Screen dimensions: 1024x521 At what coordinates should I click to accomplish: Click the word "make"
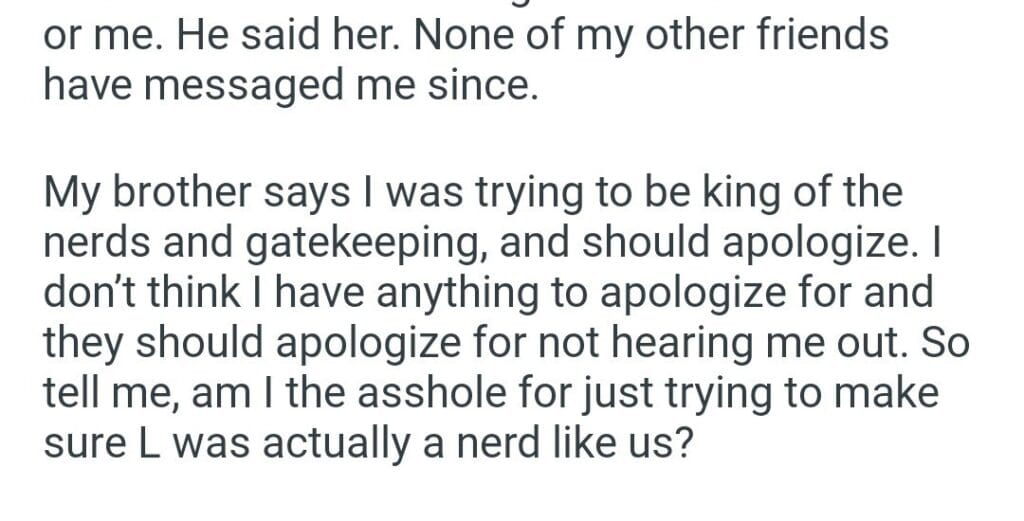click(888, 393)
